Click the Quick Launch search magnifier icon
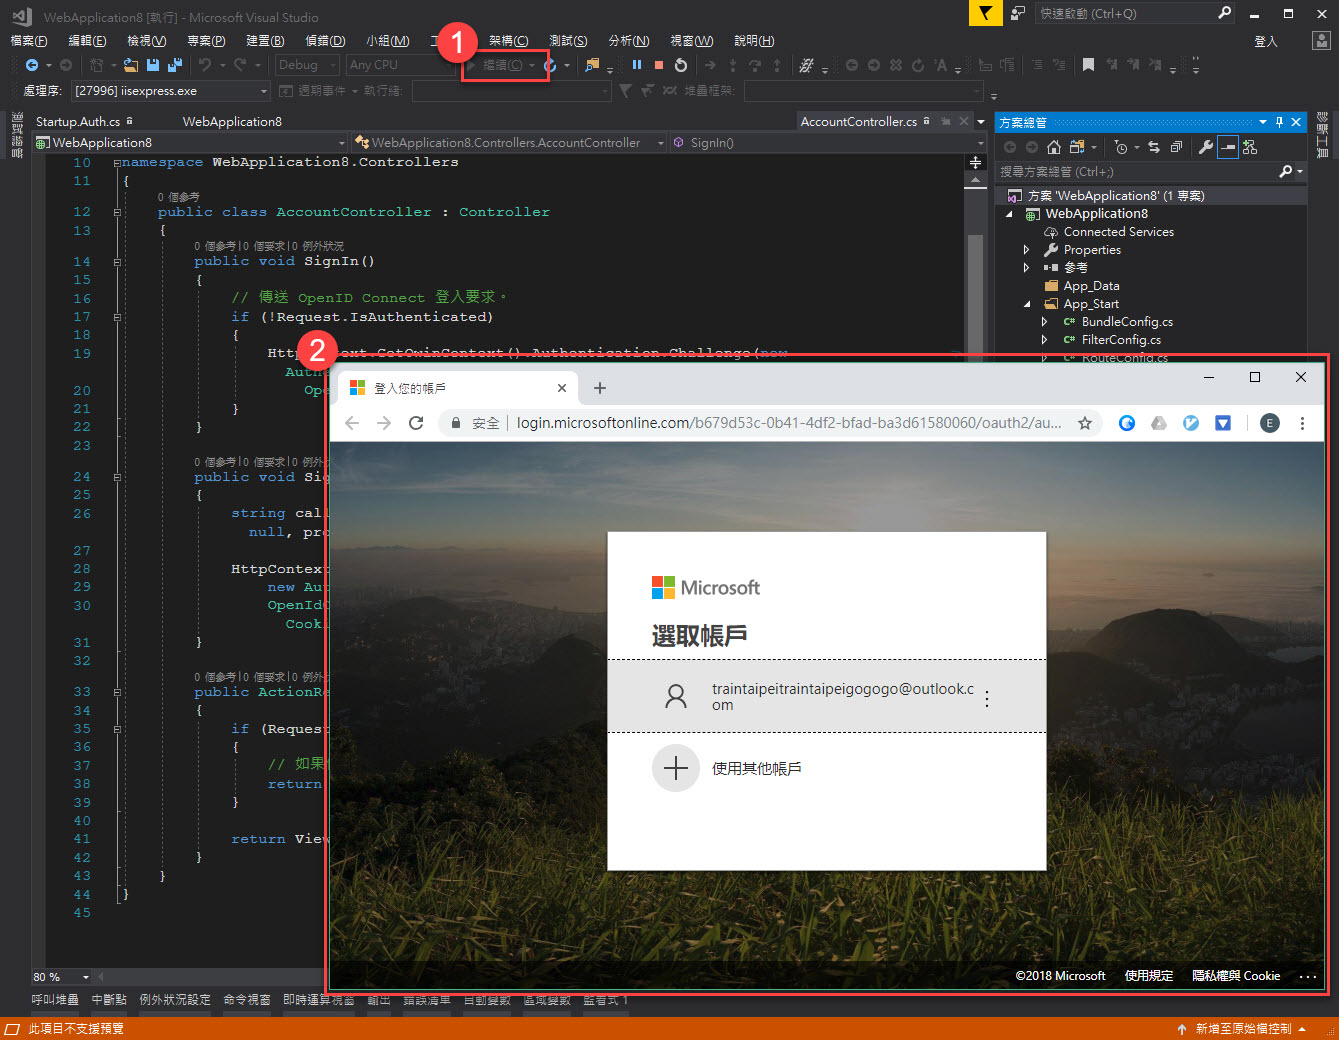The height and width of the screenshot is (1040, 1339). 1225,13
